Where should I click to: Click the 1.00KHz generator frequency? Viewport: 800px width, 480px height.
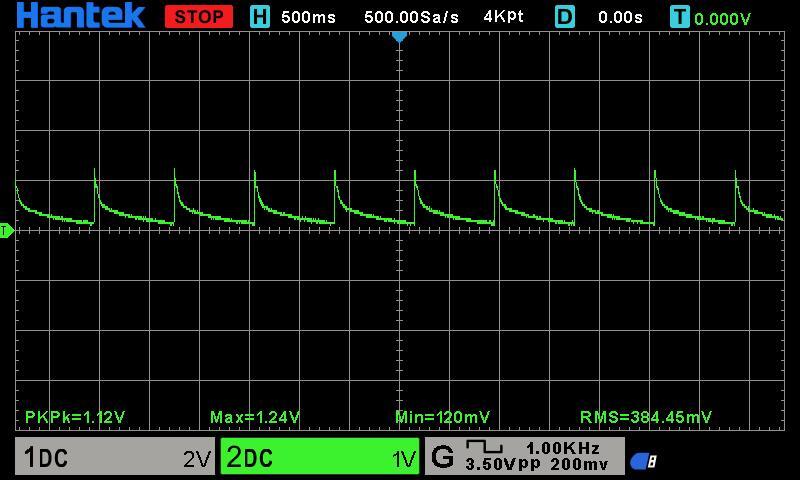click(x=563, y=448)
